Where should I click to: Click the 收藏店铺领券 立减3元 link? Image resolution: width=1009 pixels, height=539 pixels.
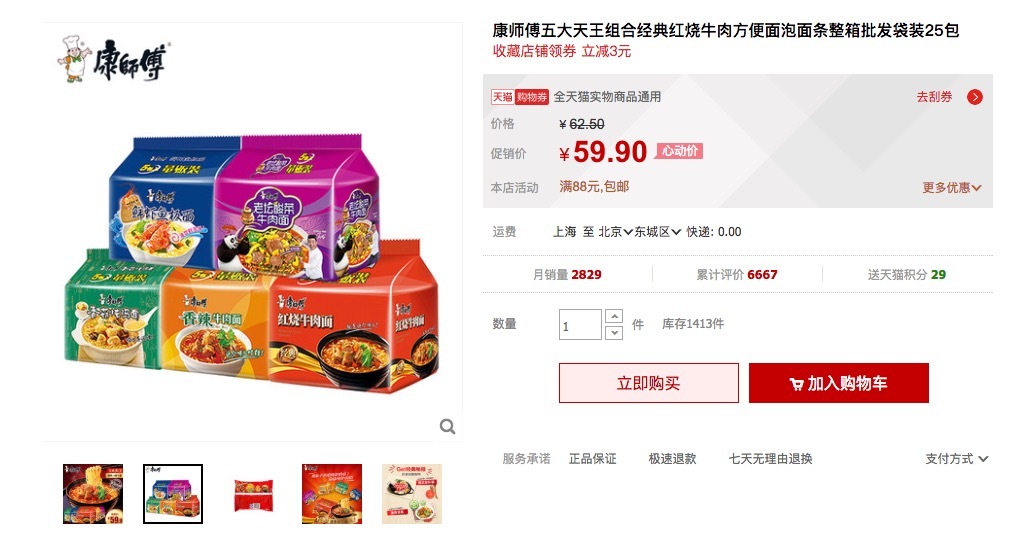(562, 51)
